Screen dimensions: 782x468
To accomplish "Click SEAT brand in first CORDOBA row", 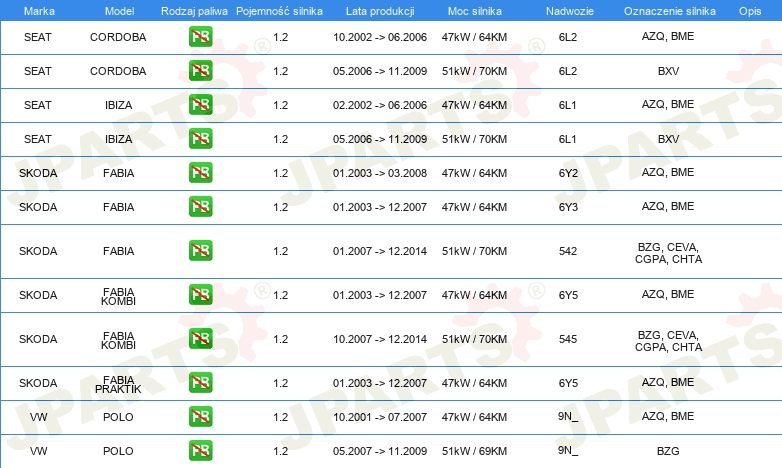I will (x=38, y=37).
